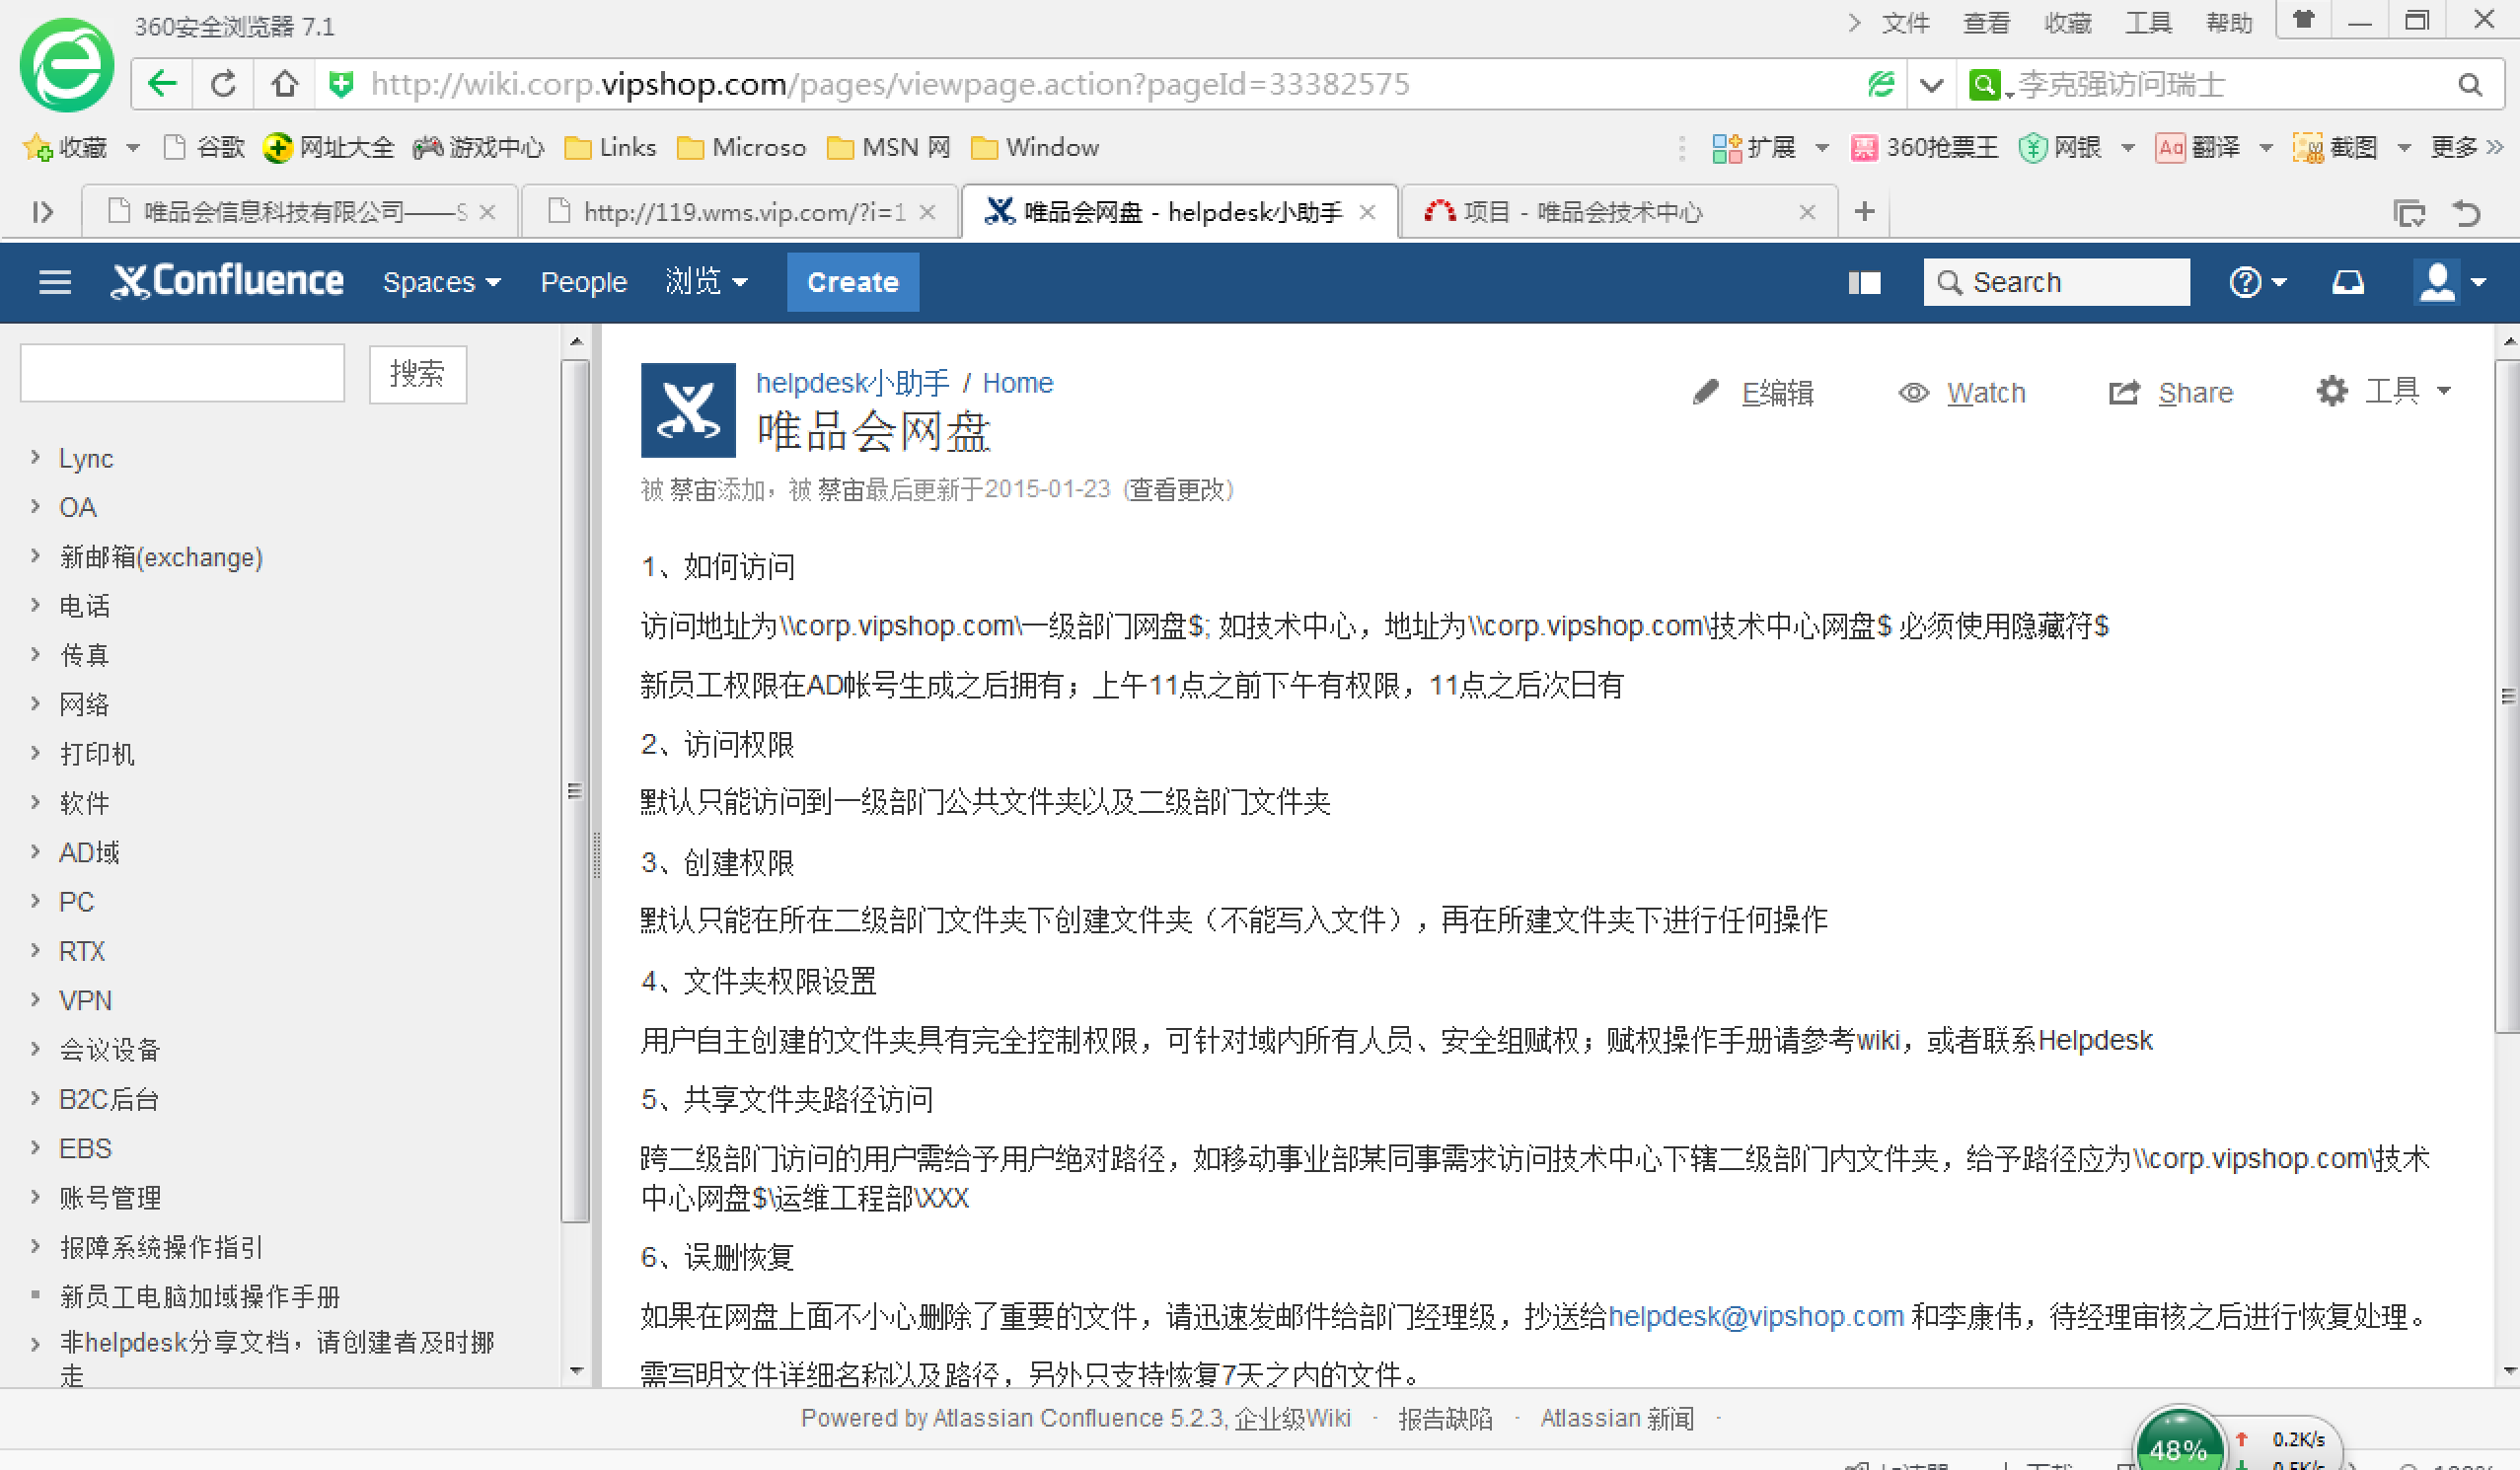Expand the Lync tree item
The height and width of the screenshot is (1470, 2520).
[x=35, y=456]
